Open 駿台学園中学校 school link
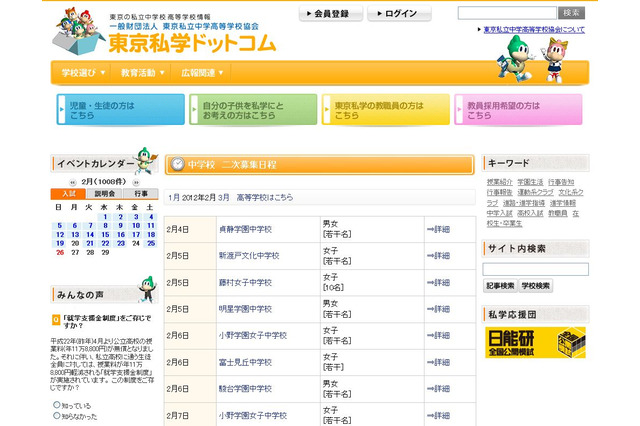This screenshot has height=426, width=640. 245,389
